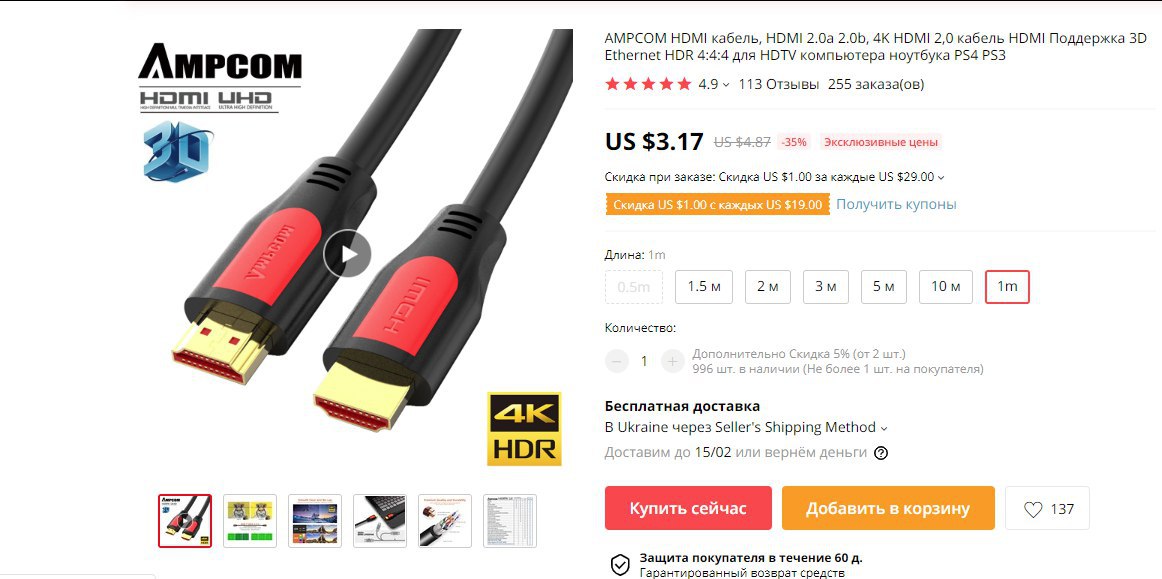The image size is (1162, 579).
Task: Select the 3 м length option
Action: point(826,287)
